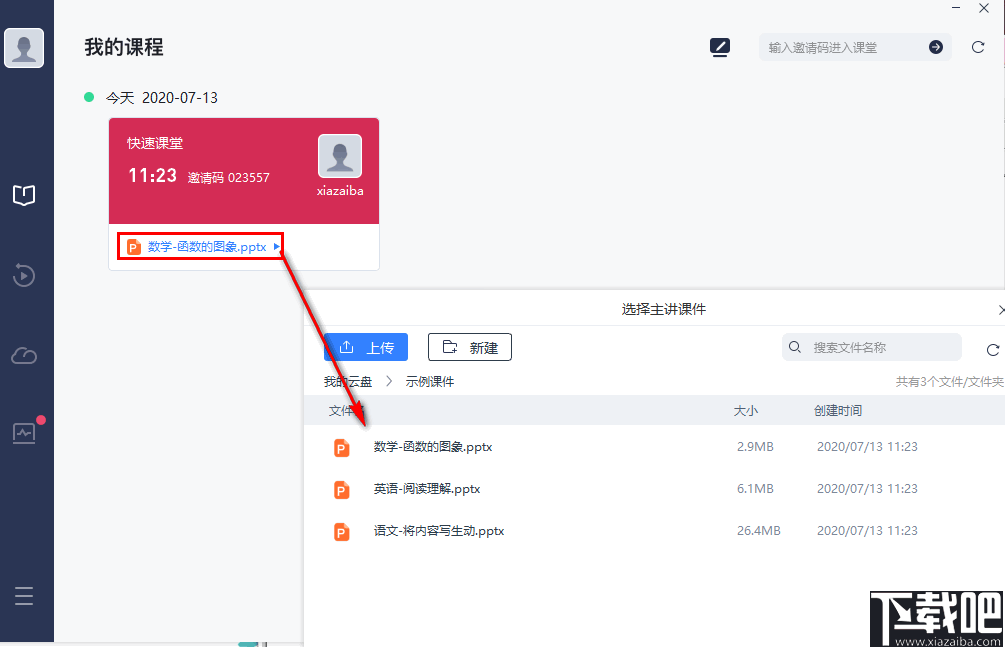Screen dimensions: 1005x647
Task: Select the courses book icon in sidebar
Action: point(24,195)
